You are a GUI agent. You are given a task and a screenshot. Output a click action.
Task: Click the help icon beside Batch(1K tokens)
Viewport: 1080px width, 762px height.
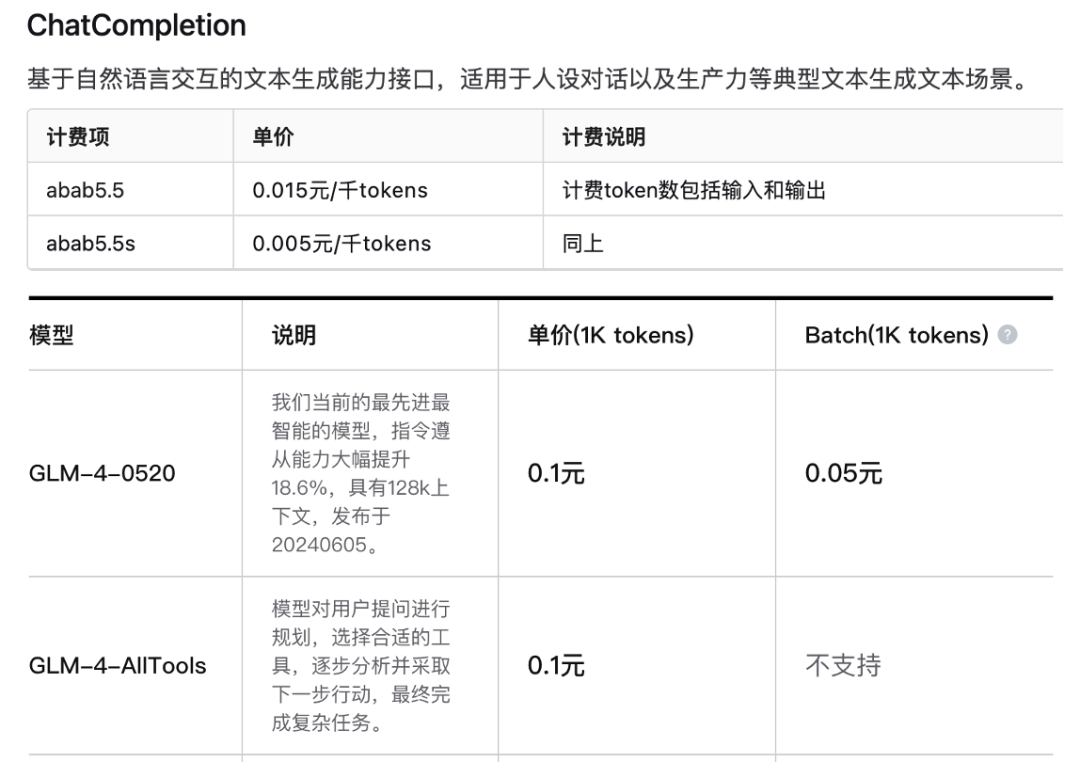click(x=1008, y=336)
